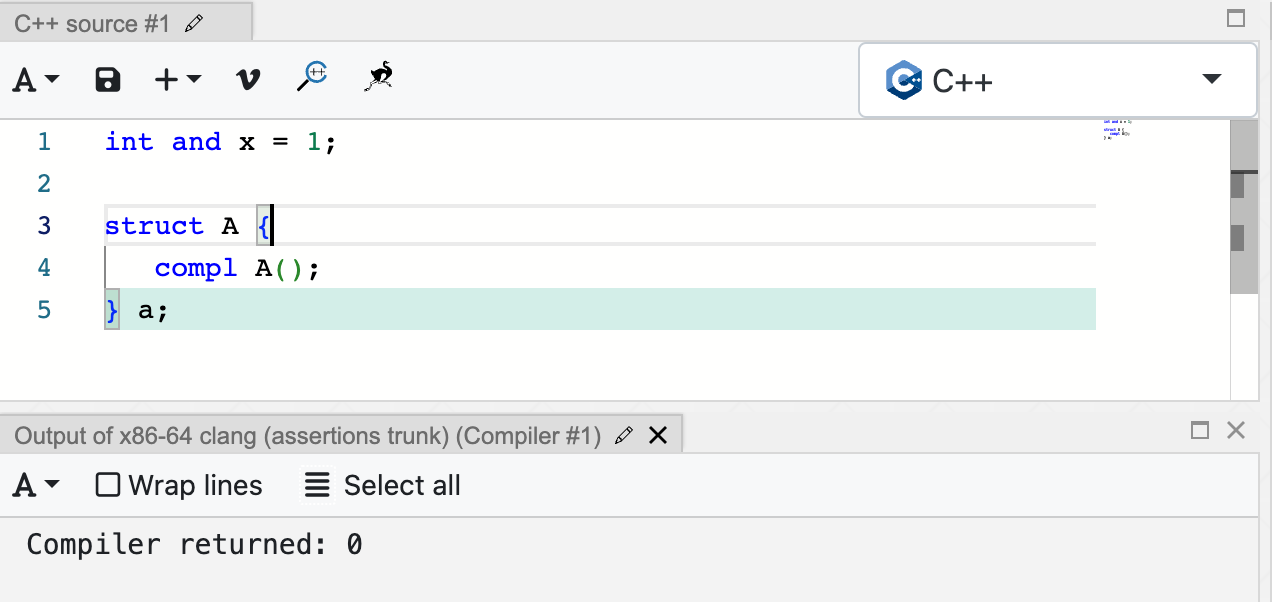Click the save icon in editor toolbar
This screenshot has height=602, width=1272.
point(107,79)
